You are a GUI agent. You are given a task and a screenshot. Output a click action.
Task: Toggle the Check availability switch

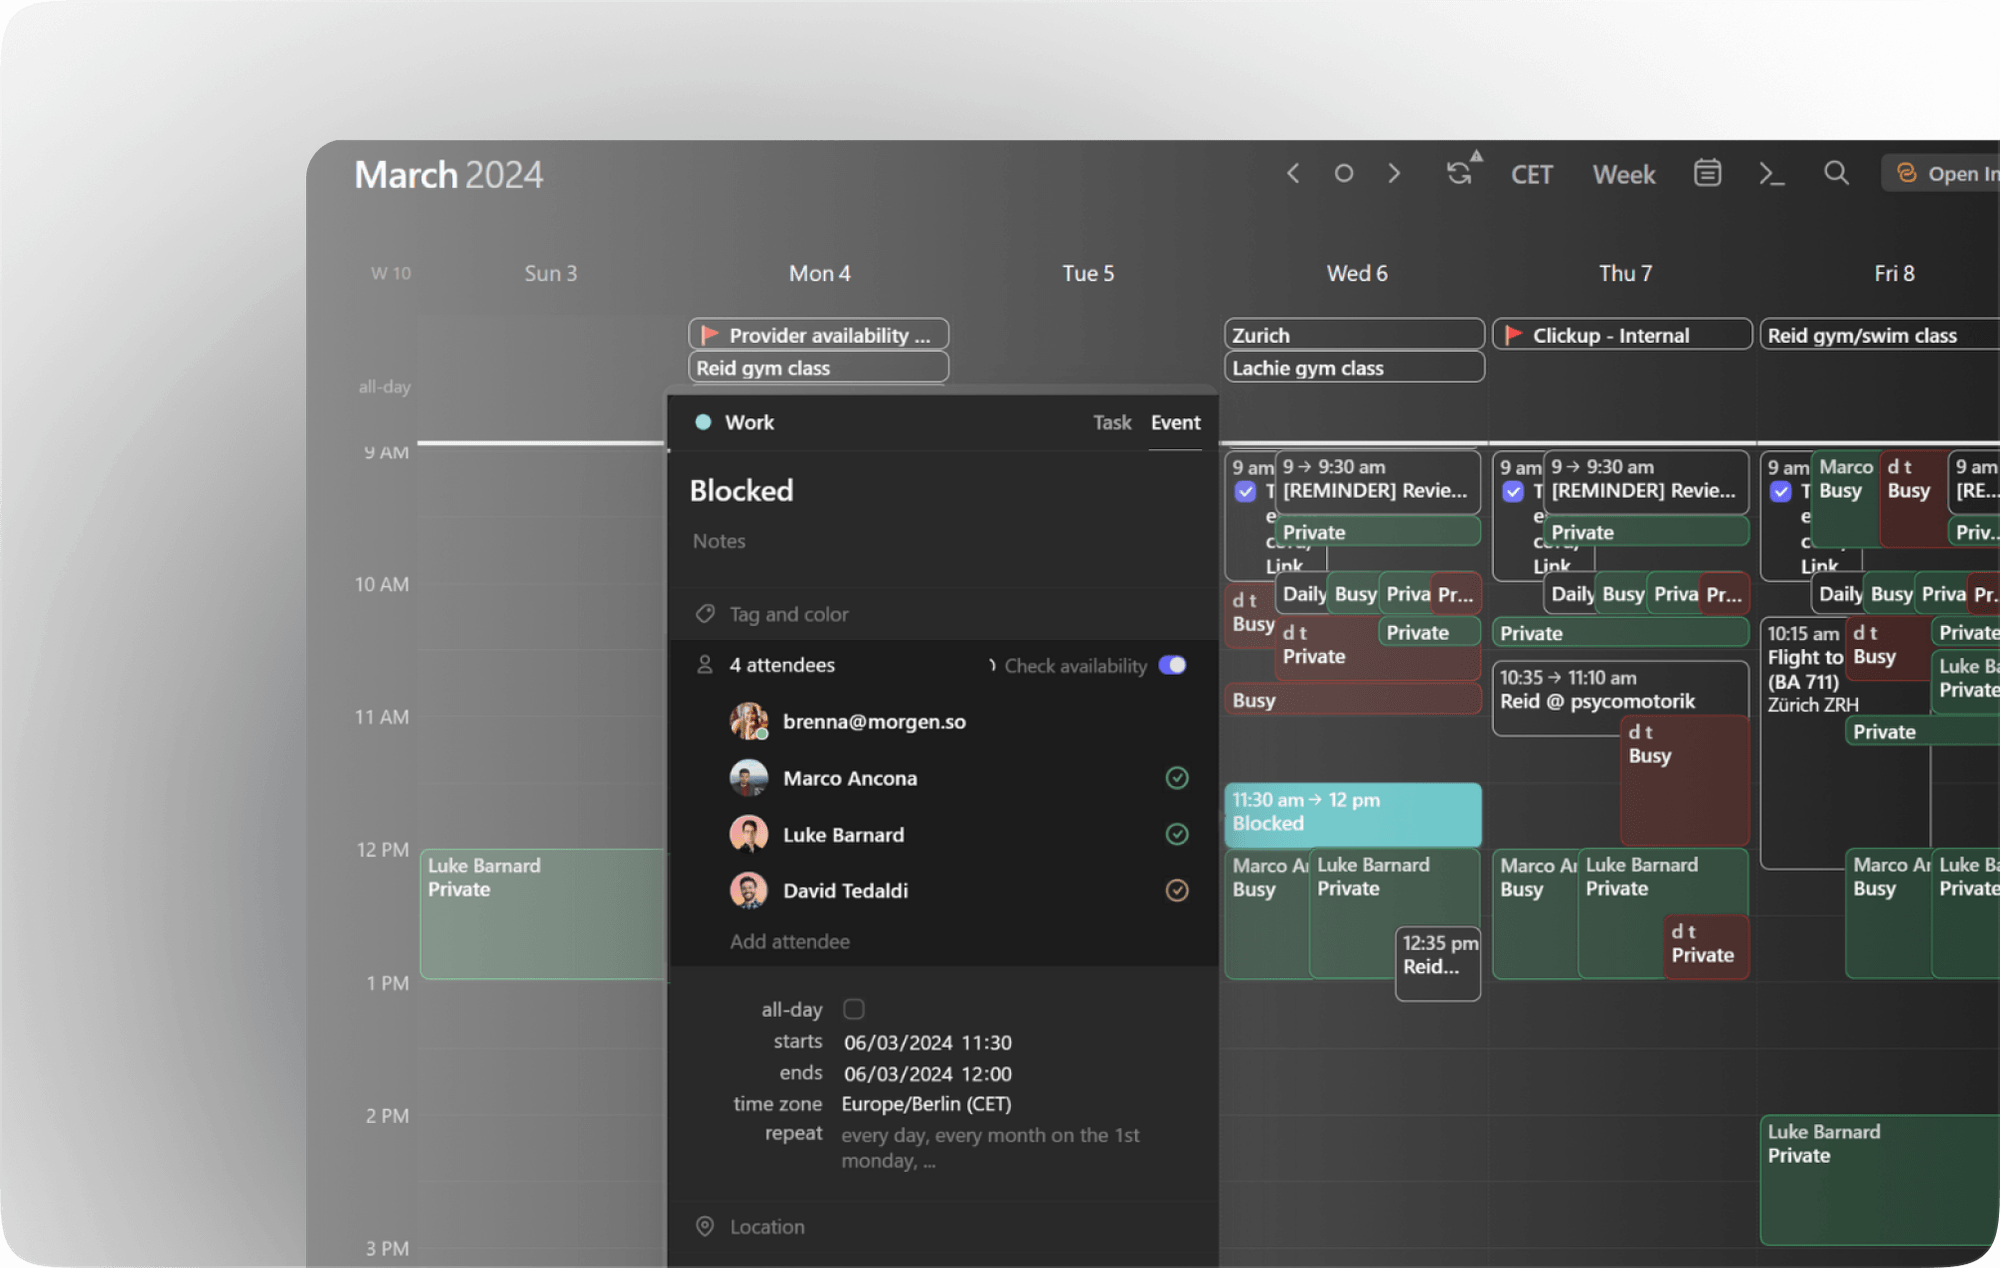pos(1172,665)
